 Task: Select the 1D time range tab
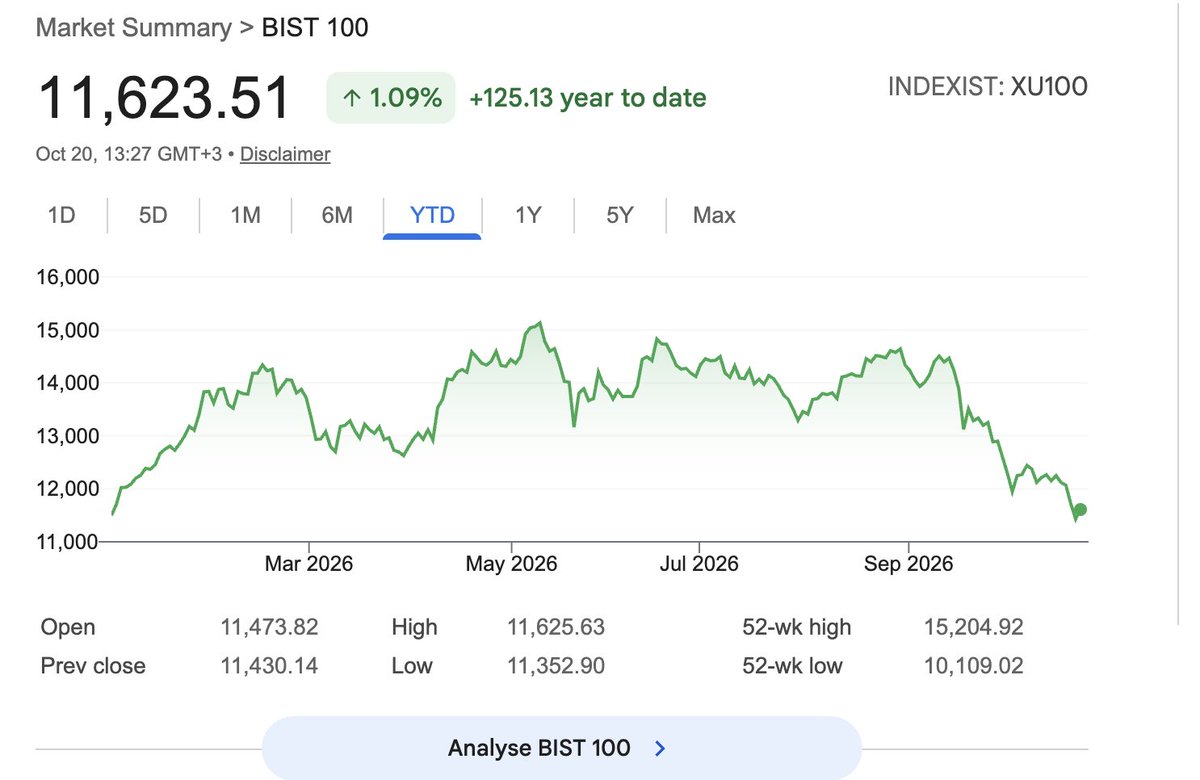(x=62, y=215)
